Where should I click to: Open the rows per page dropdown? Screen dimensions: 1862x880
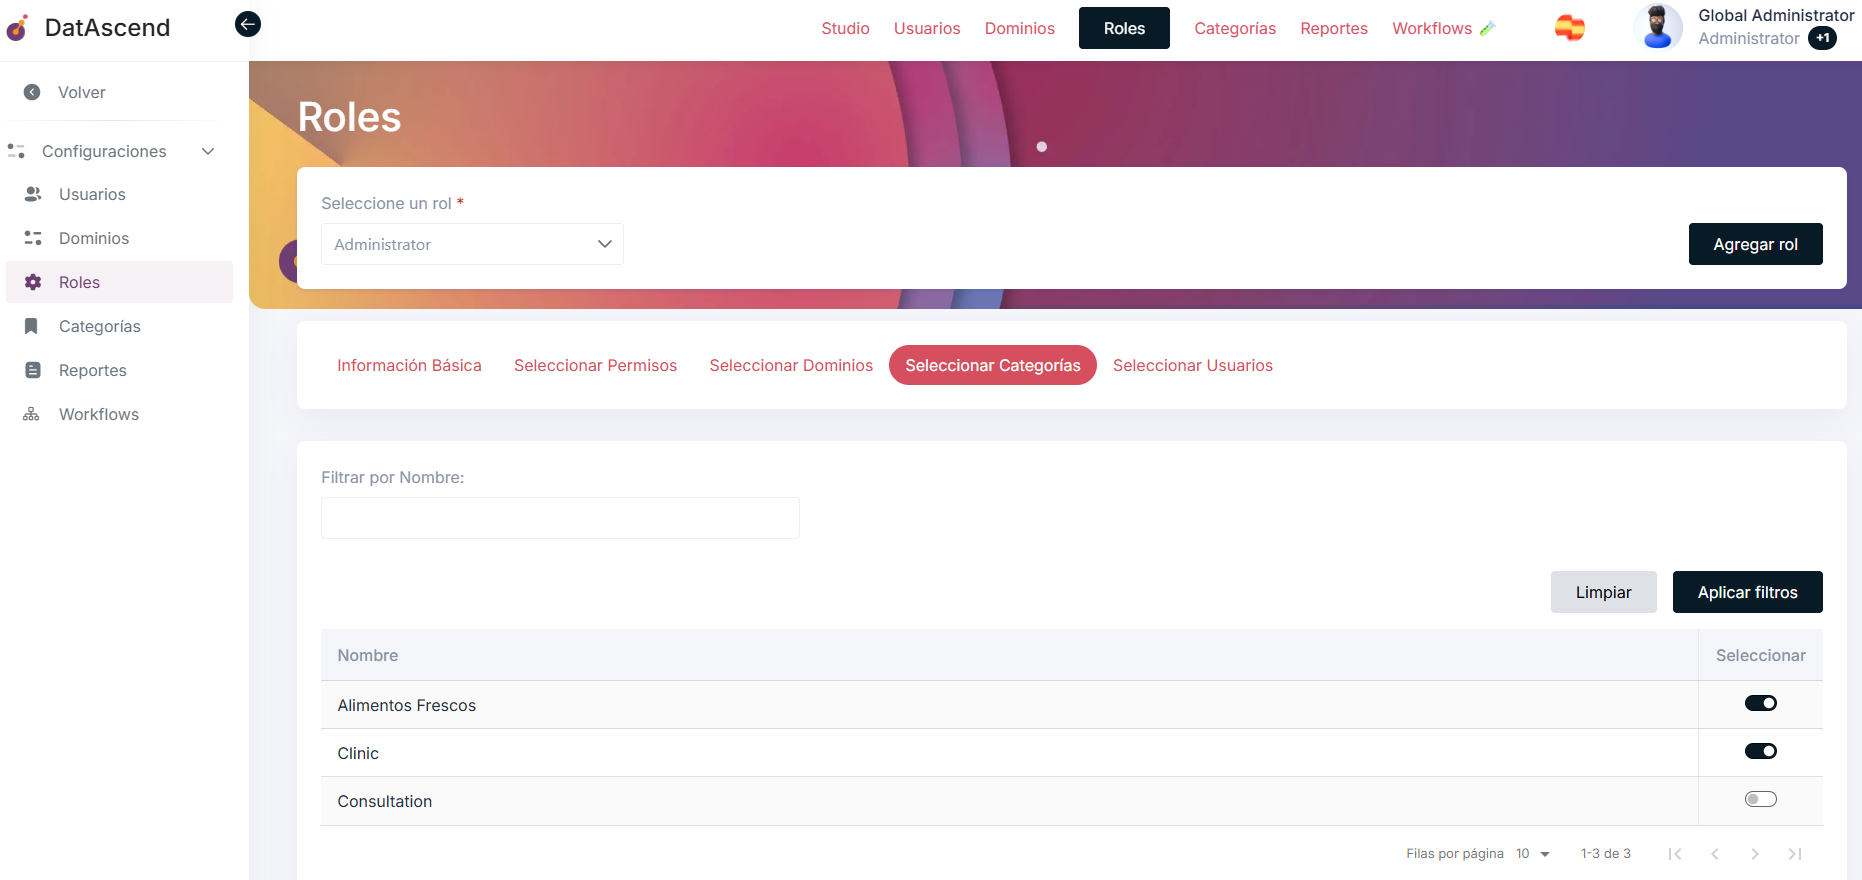(1532, 854)
